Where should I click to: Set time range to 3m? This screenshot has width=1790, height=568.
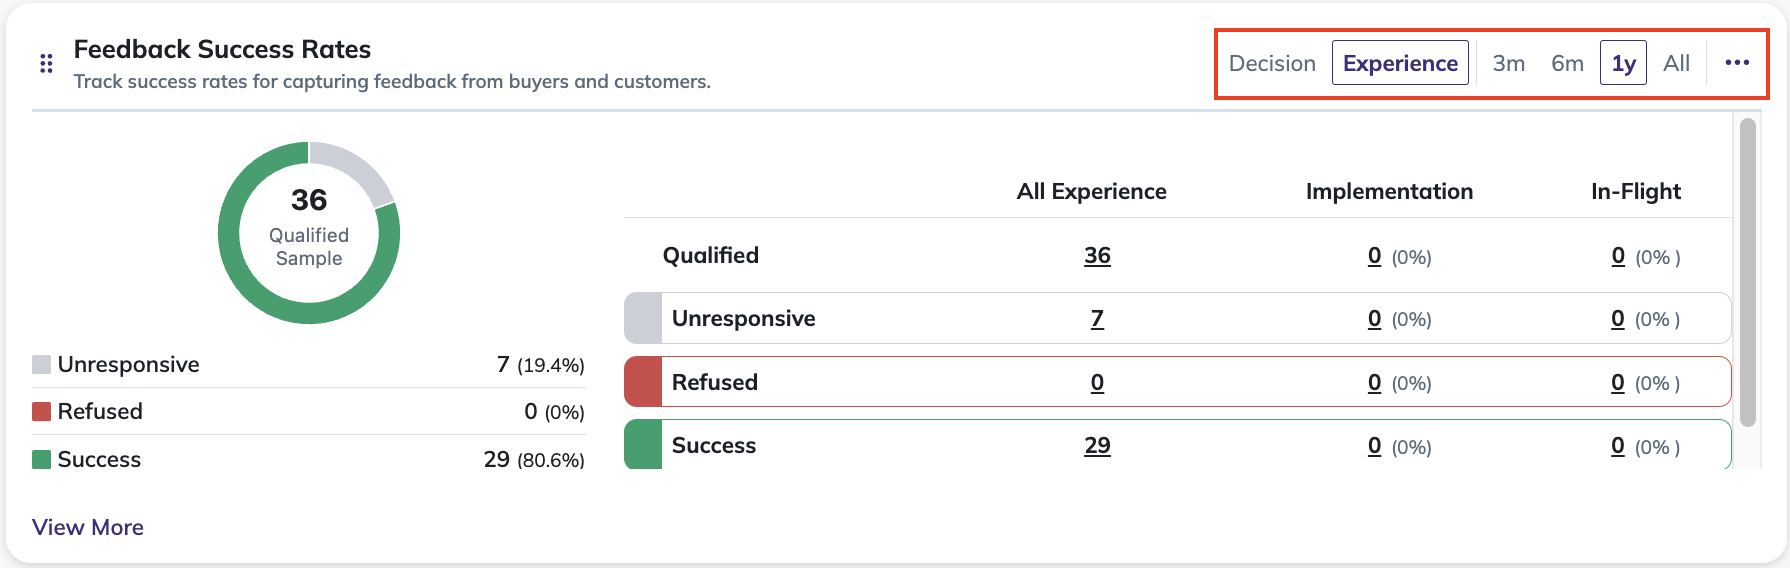(x=1508, y=63)
